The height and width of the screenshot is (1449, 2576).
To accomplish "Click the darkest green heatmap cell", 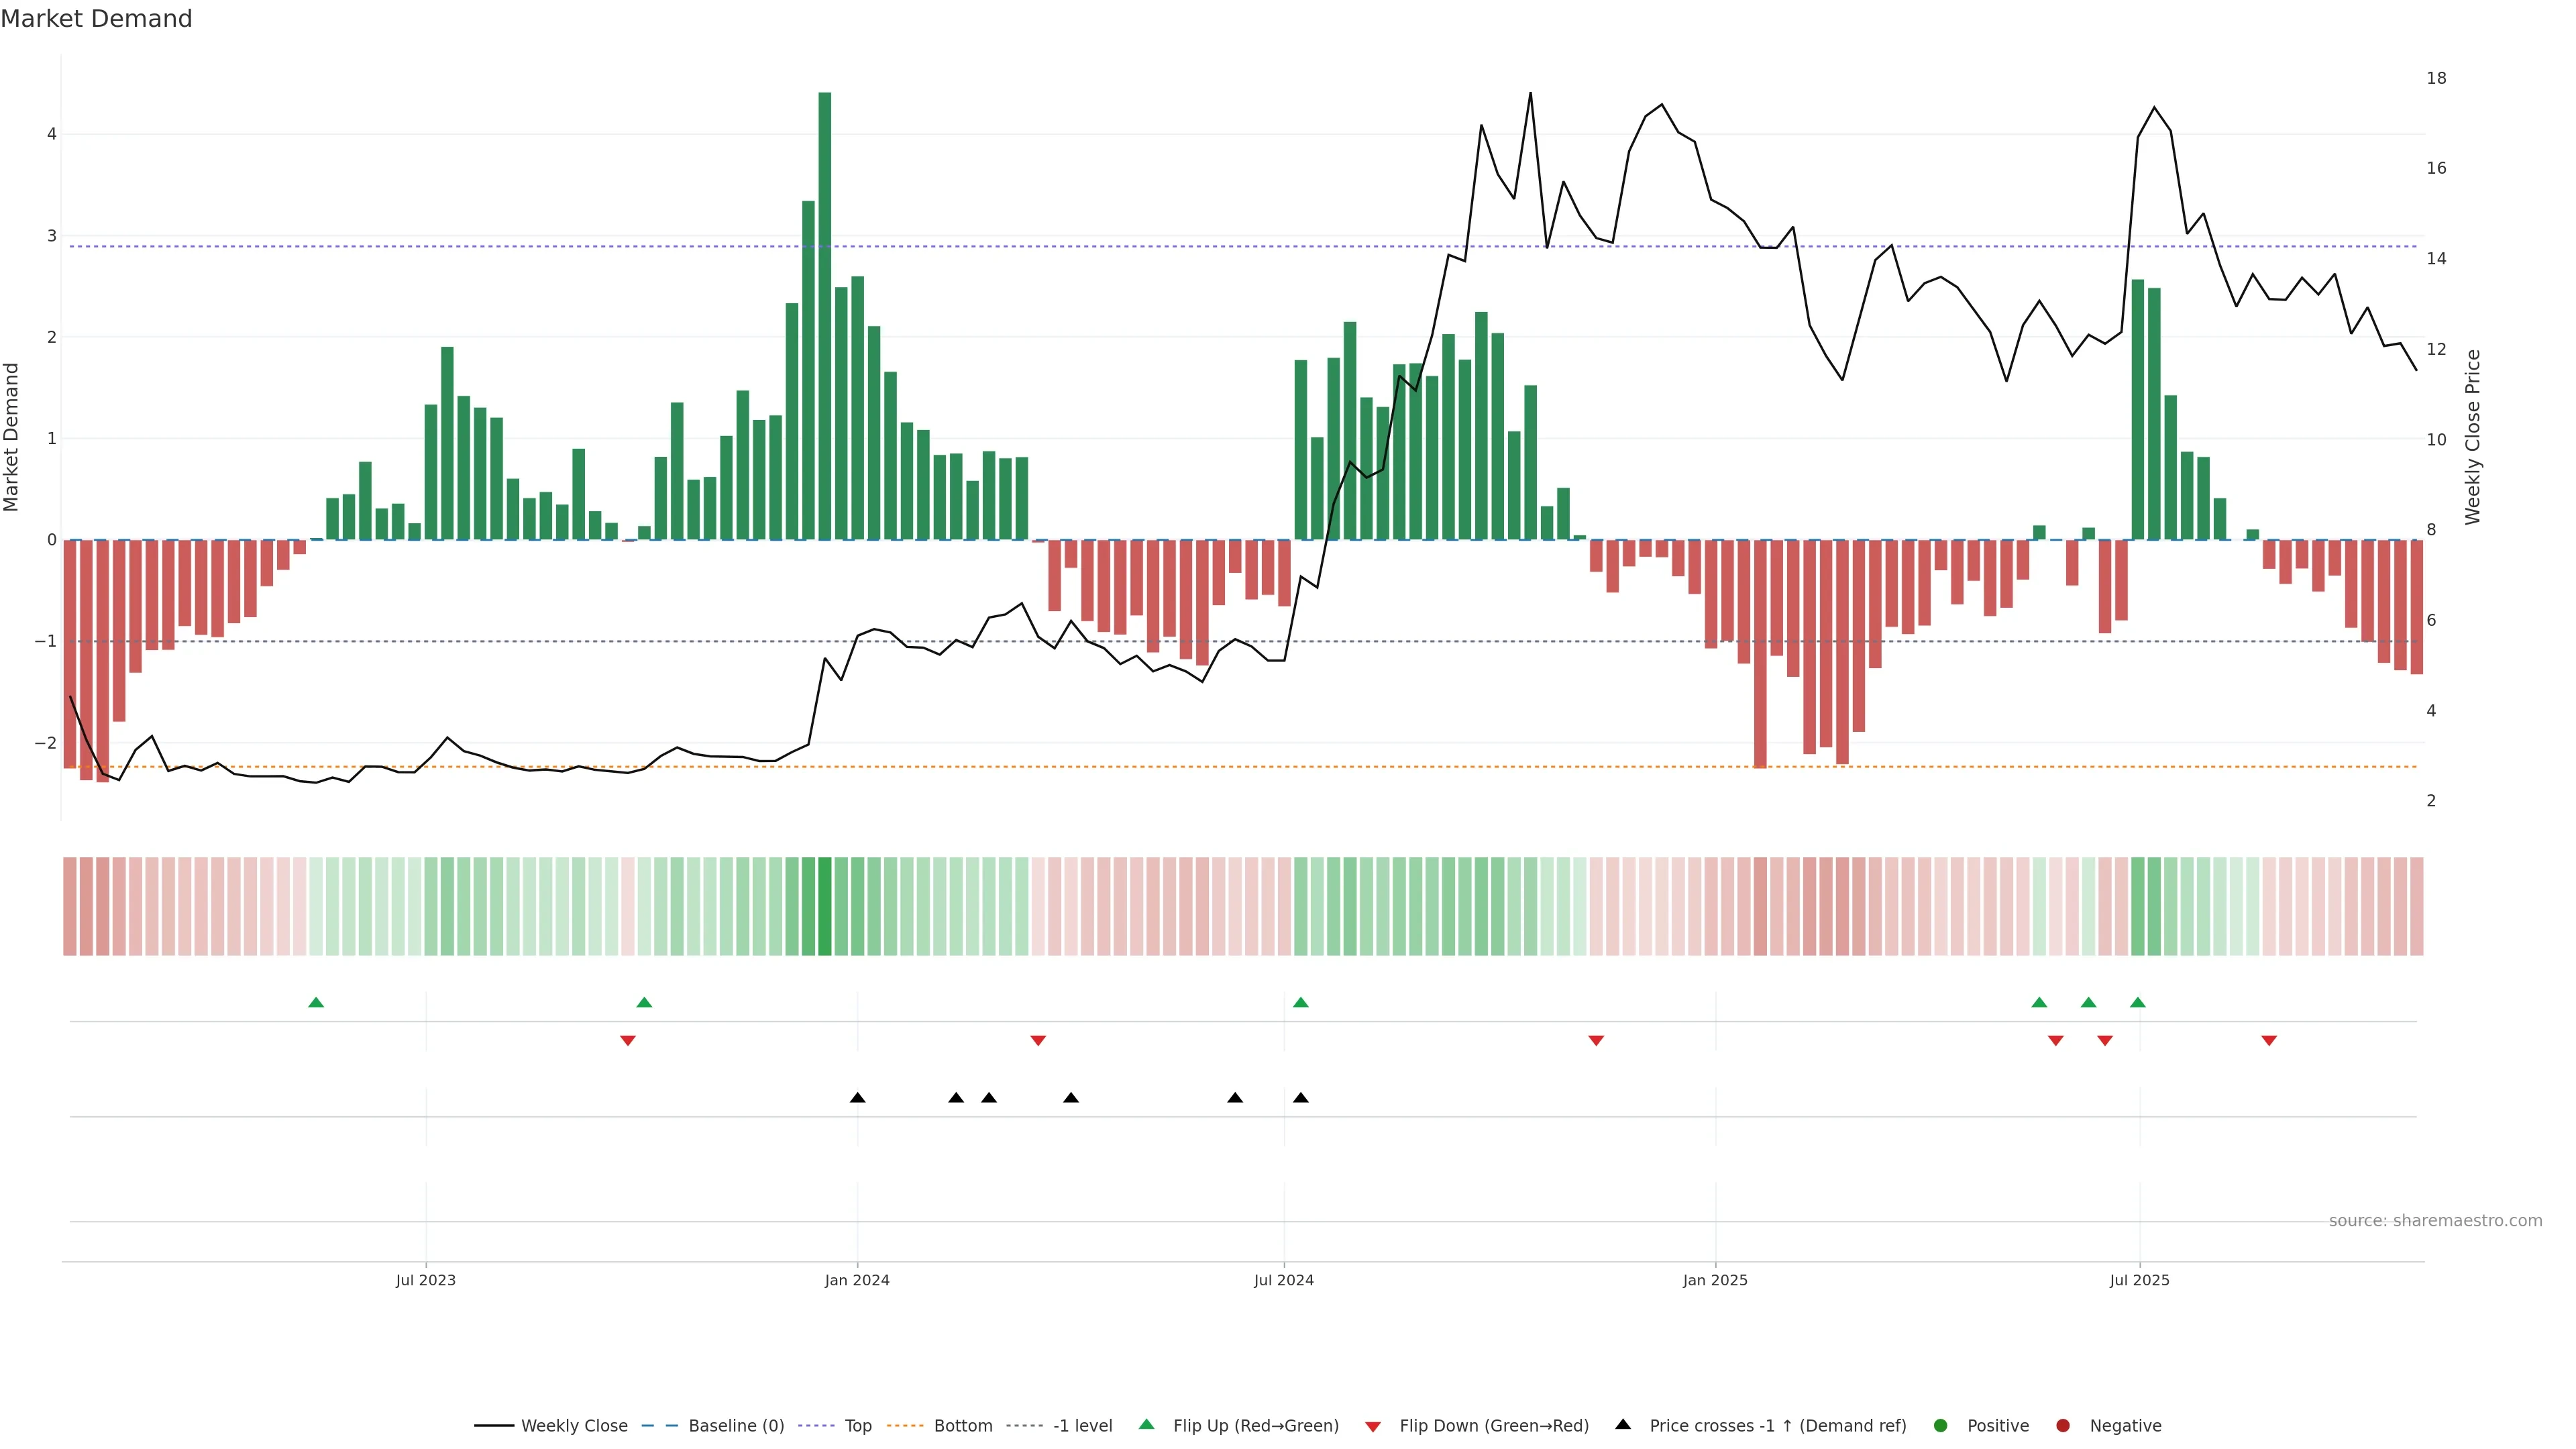I will point(825,906).
